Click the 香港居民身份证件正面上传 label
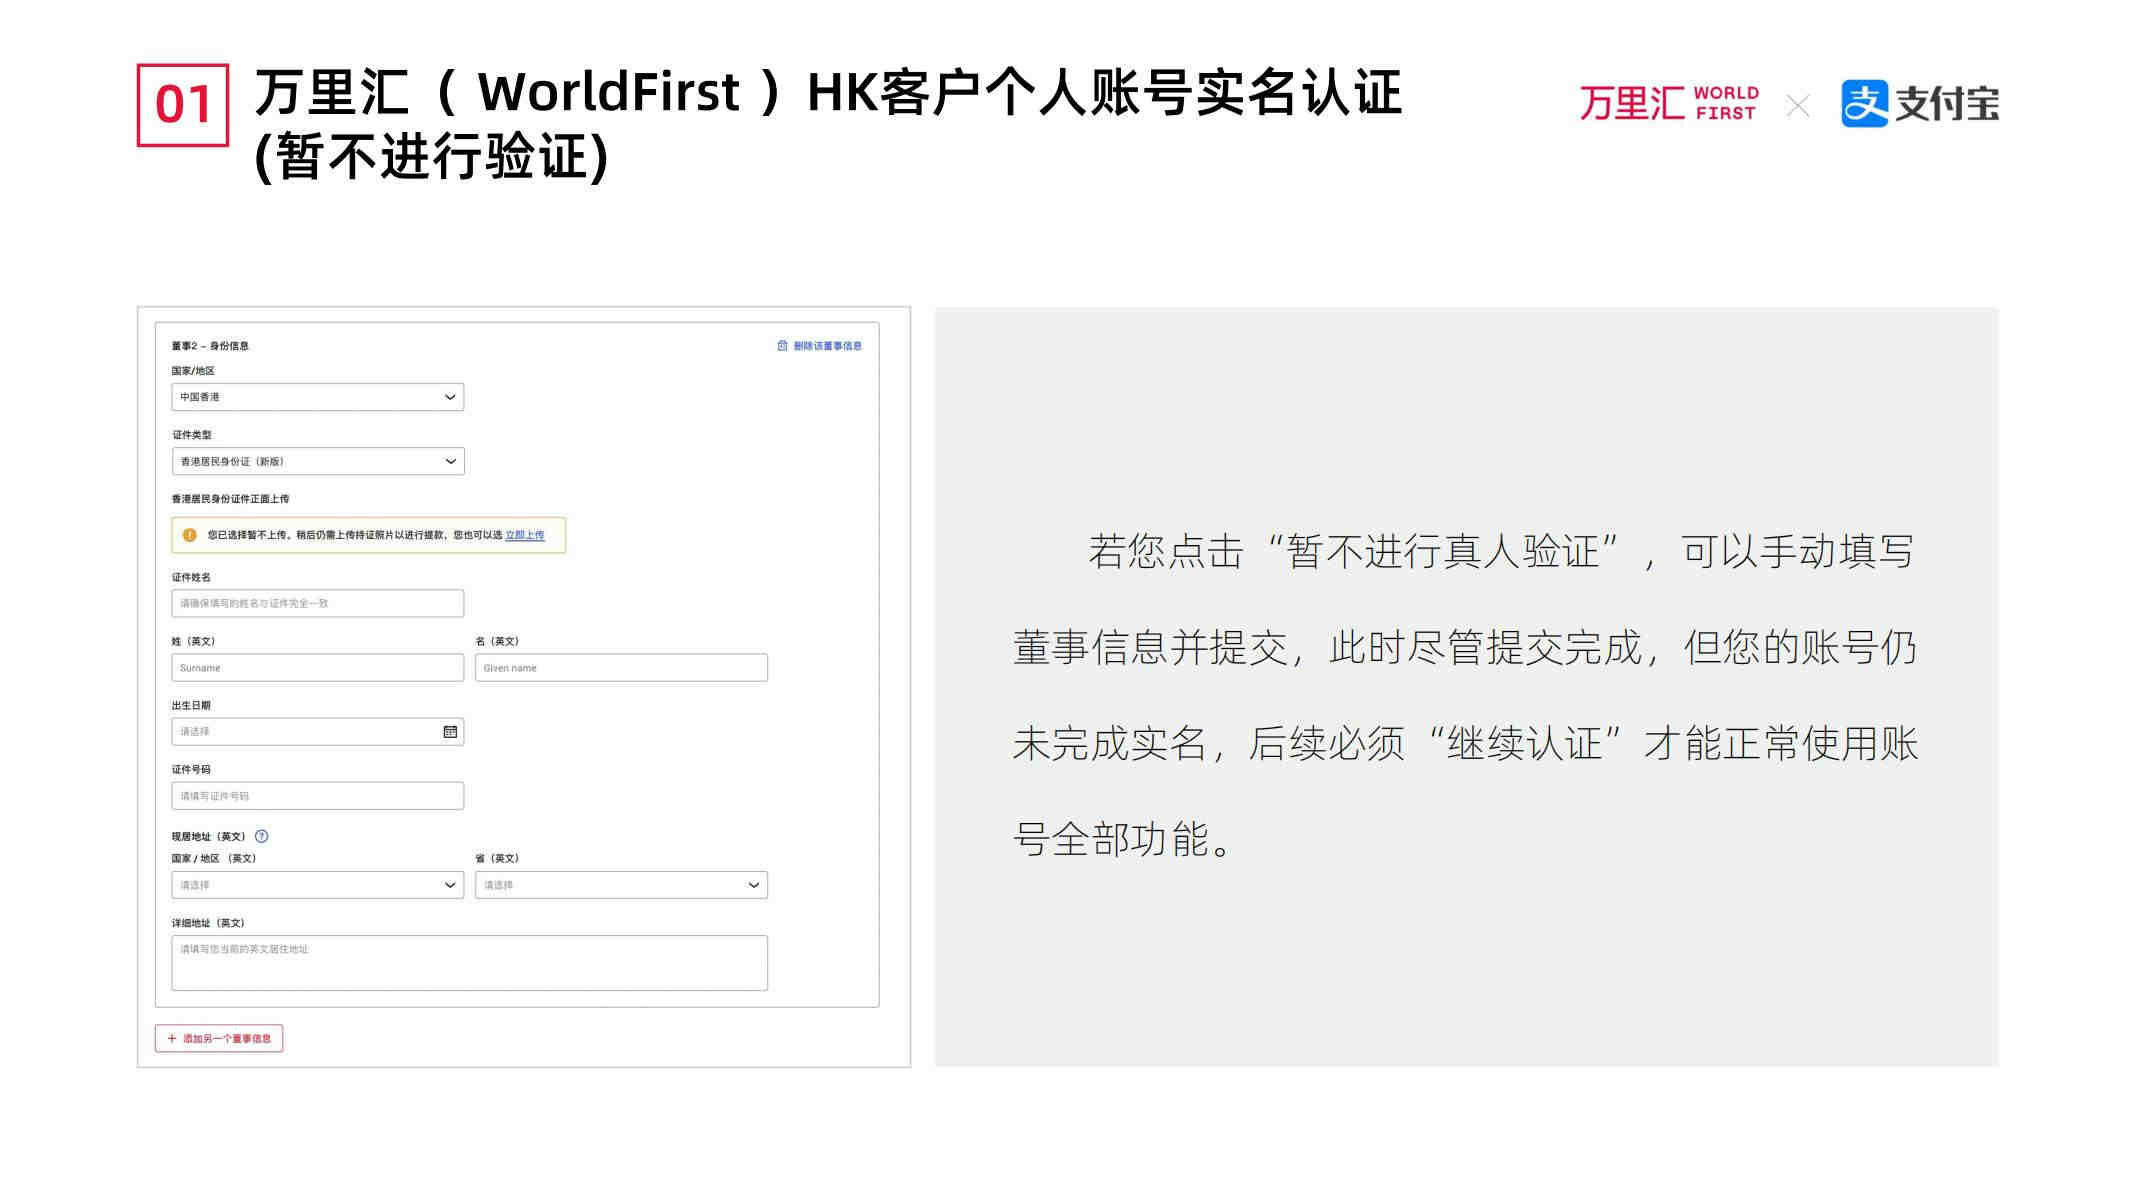The height and width of the screenshot is (1200, 2133). tap(230, 499)
